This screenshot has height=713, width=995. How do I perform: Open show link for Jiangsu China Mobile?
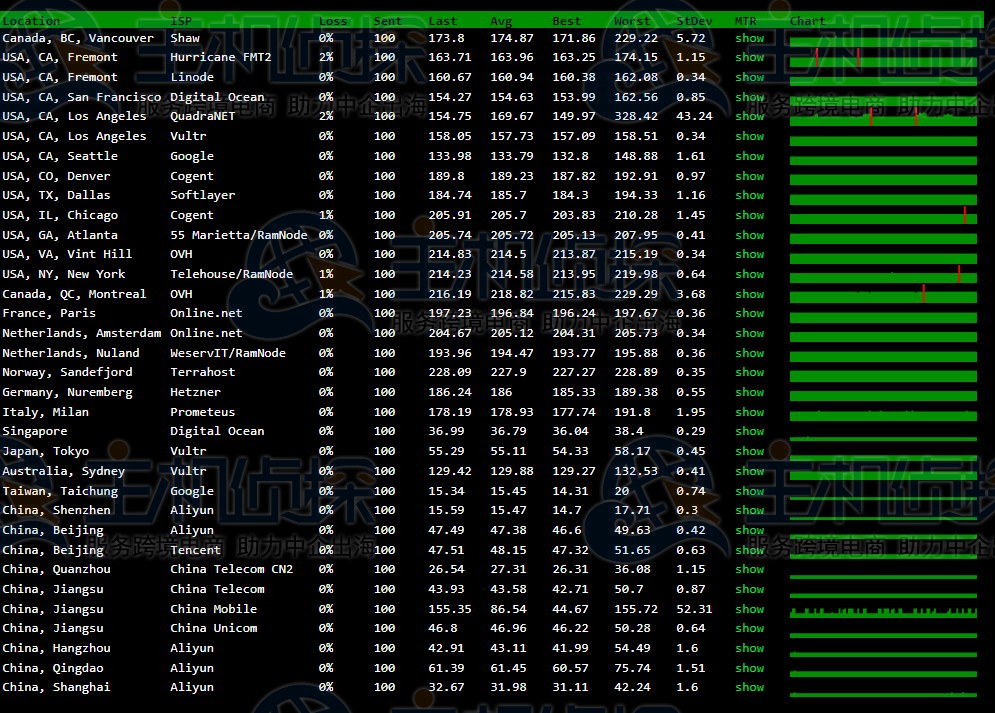coord(749,609)
